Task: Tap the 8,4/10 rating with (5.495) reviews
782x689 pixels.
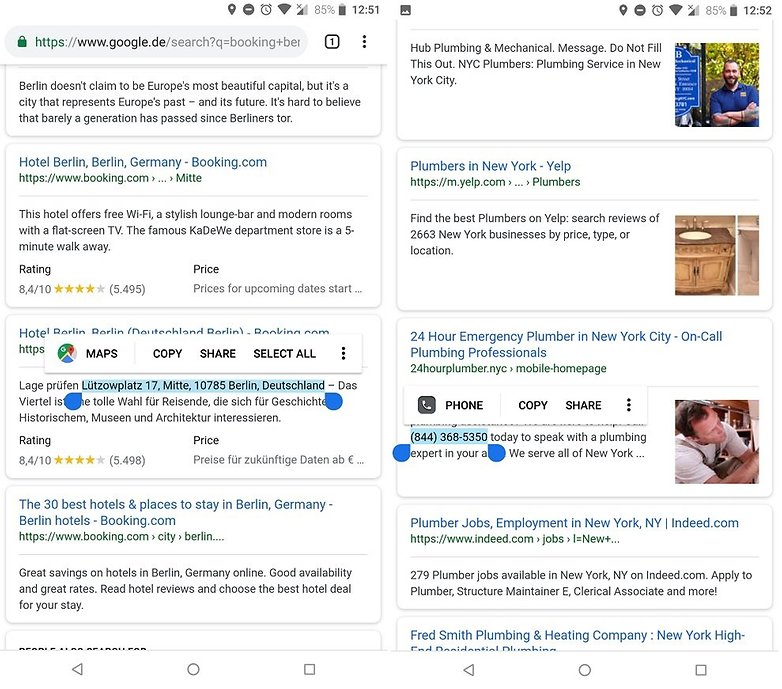Action: (x=82, y=289)
